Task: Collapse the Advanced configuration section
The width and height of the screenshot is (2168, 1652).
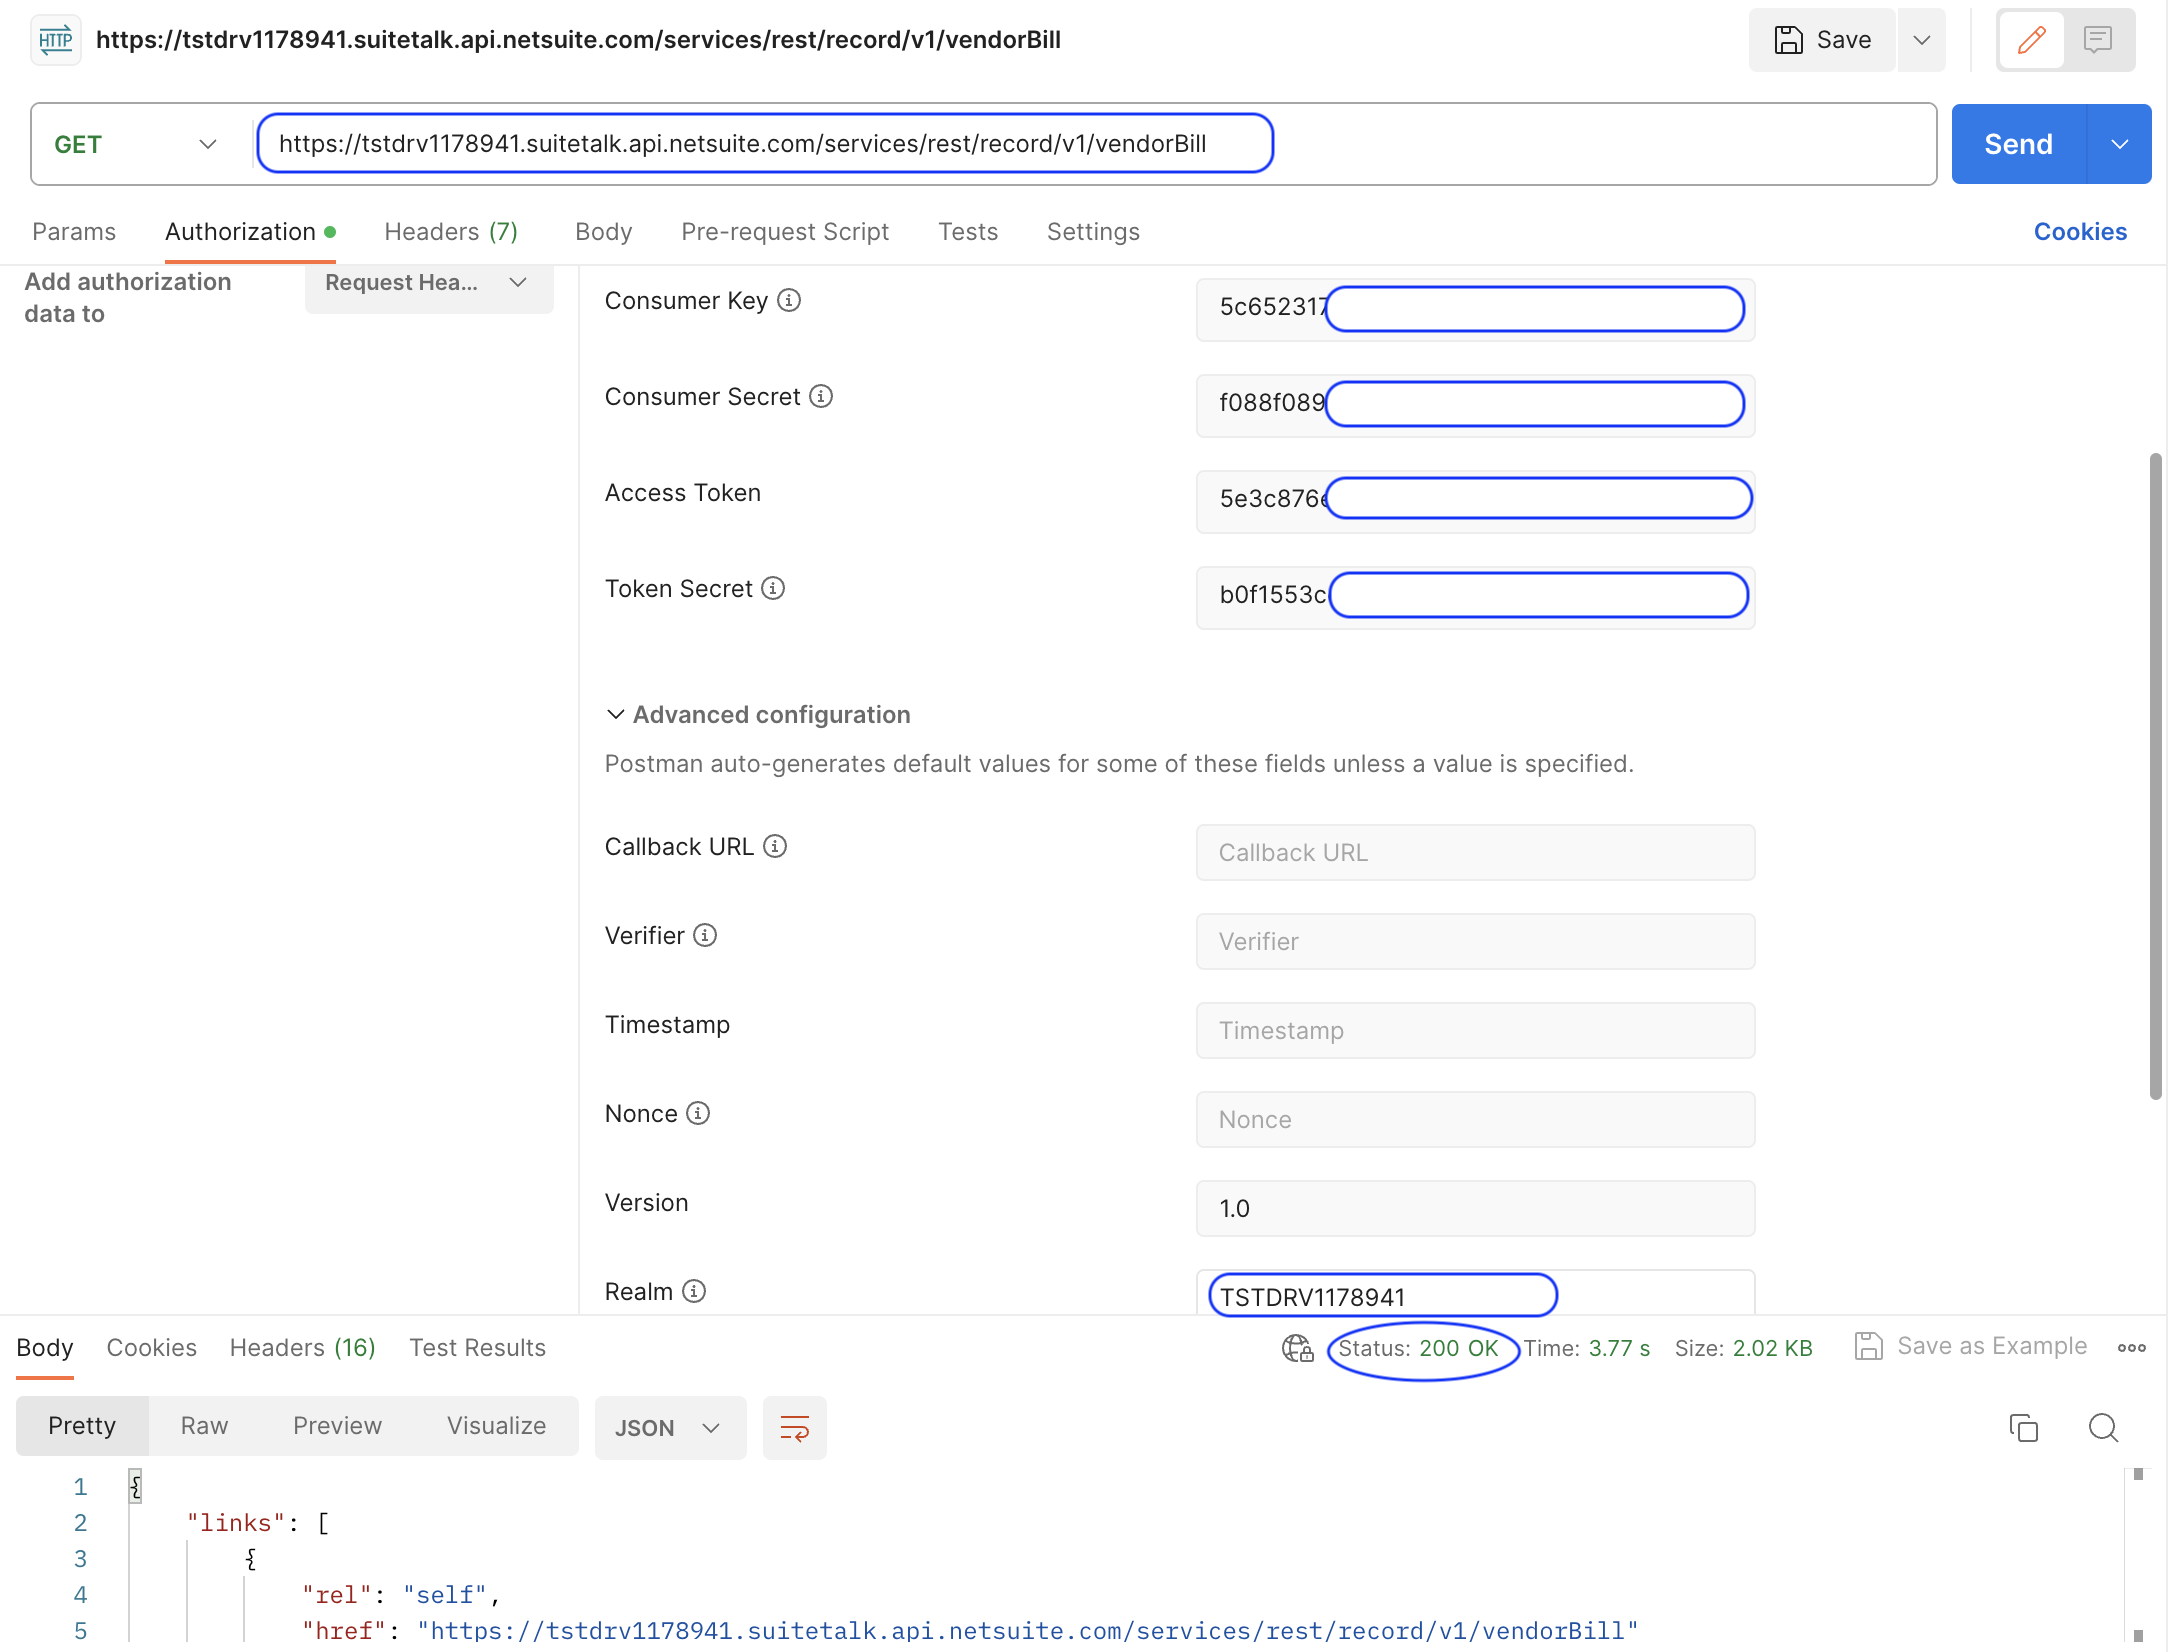Action: [615, 714]
